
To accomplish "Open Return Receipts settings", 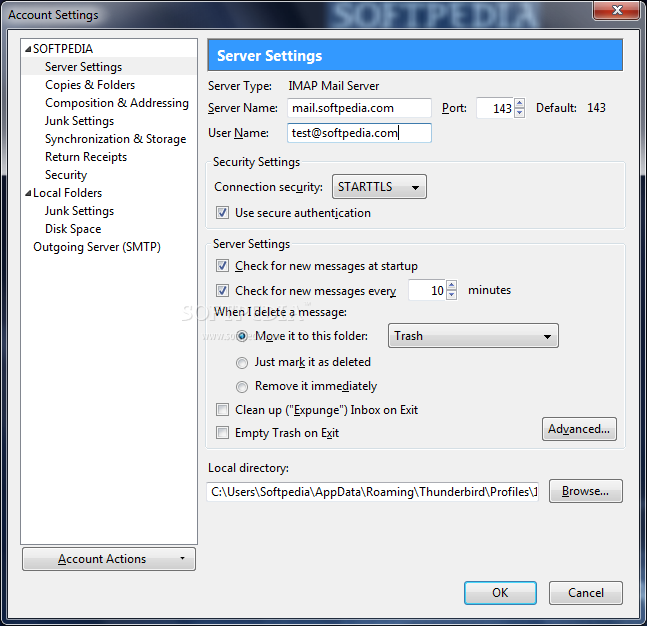I will pos(86,157).
